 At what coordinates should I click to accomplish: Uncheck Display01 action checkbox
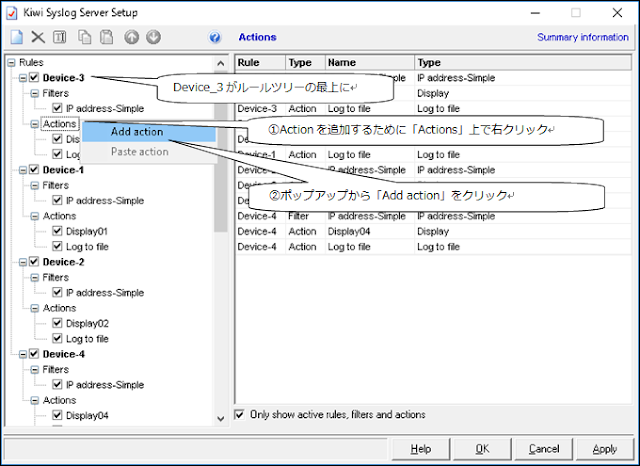[57, 231]
